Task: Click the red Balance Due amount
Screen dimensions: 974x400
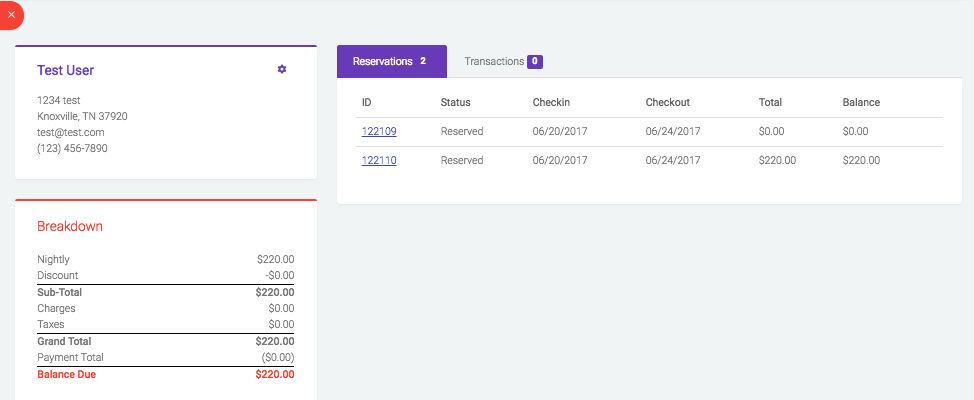Action: (x=275, y=375)
